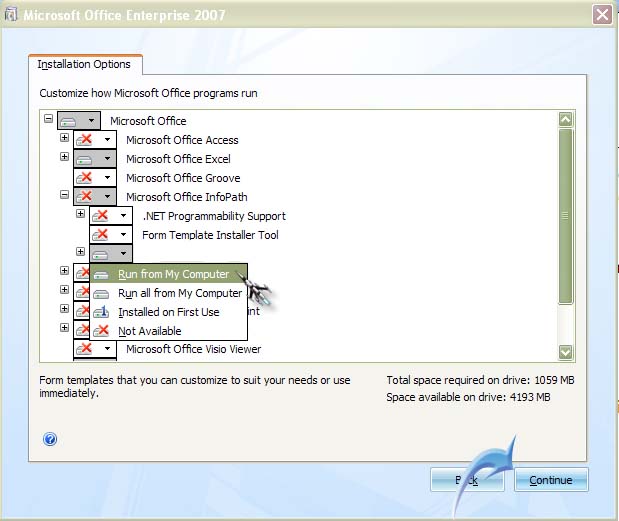Screen dimensions: 619x521
Task: Click the Continue button
Action: click(551, 480)
